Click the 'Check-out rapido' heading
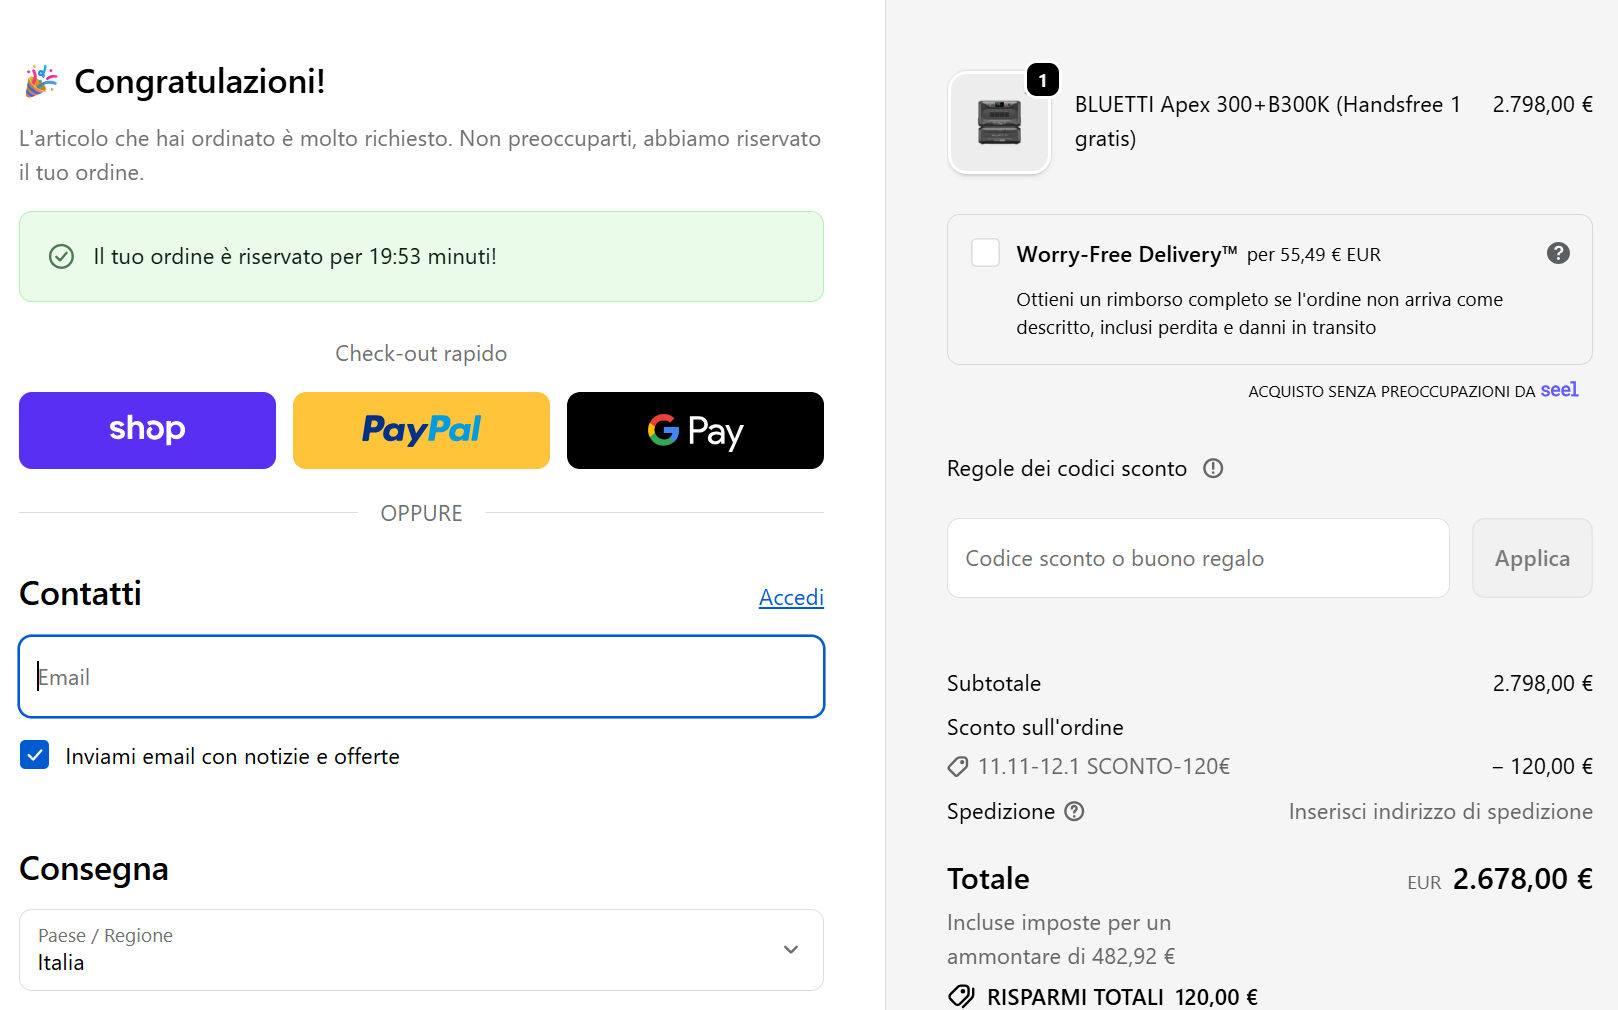1618x1010 pixels. click(x=421, y=353)
